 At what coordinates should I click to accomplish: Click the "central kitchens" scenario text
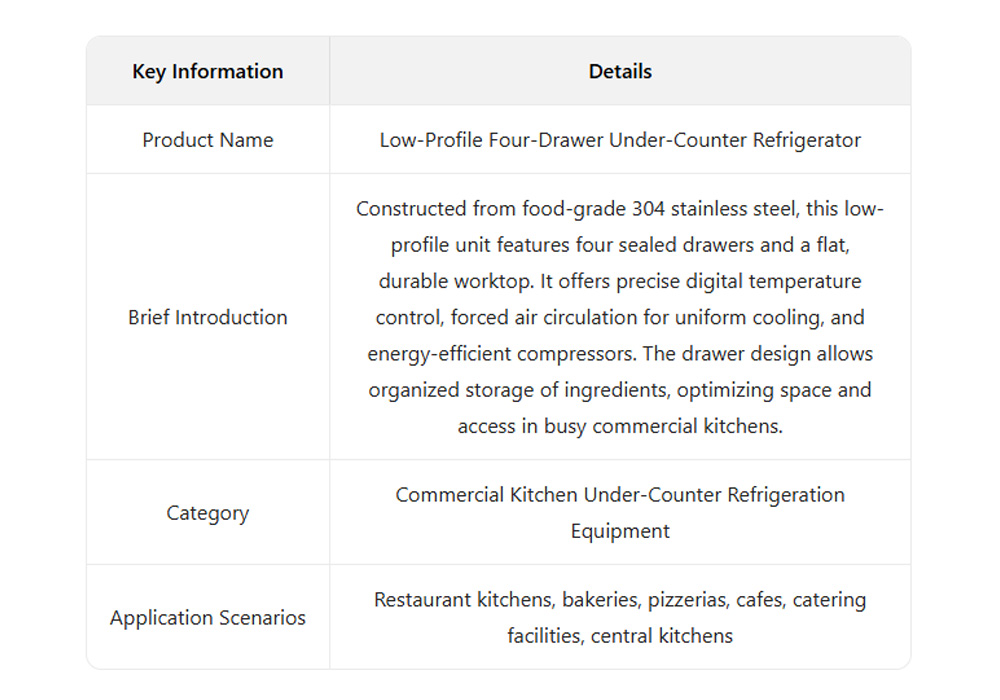662,636
